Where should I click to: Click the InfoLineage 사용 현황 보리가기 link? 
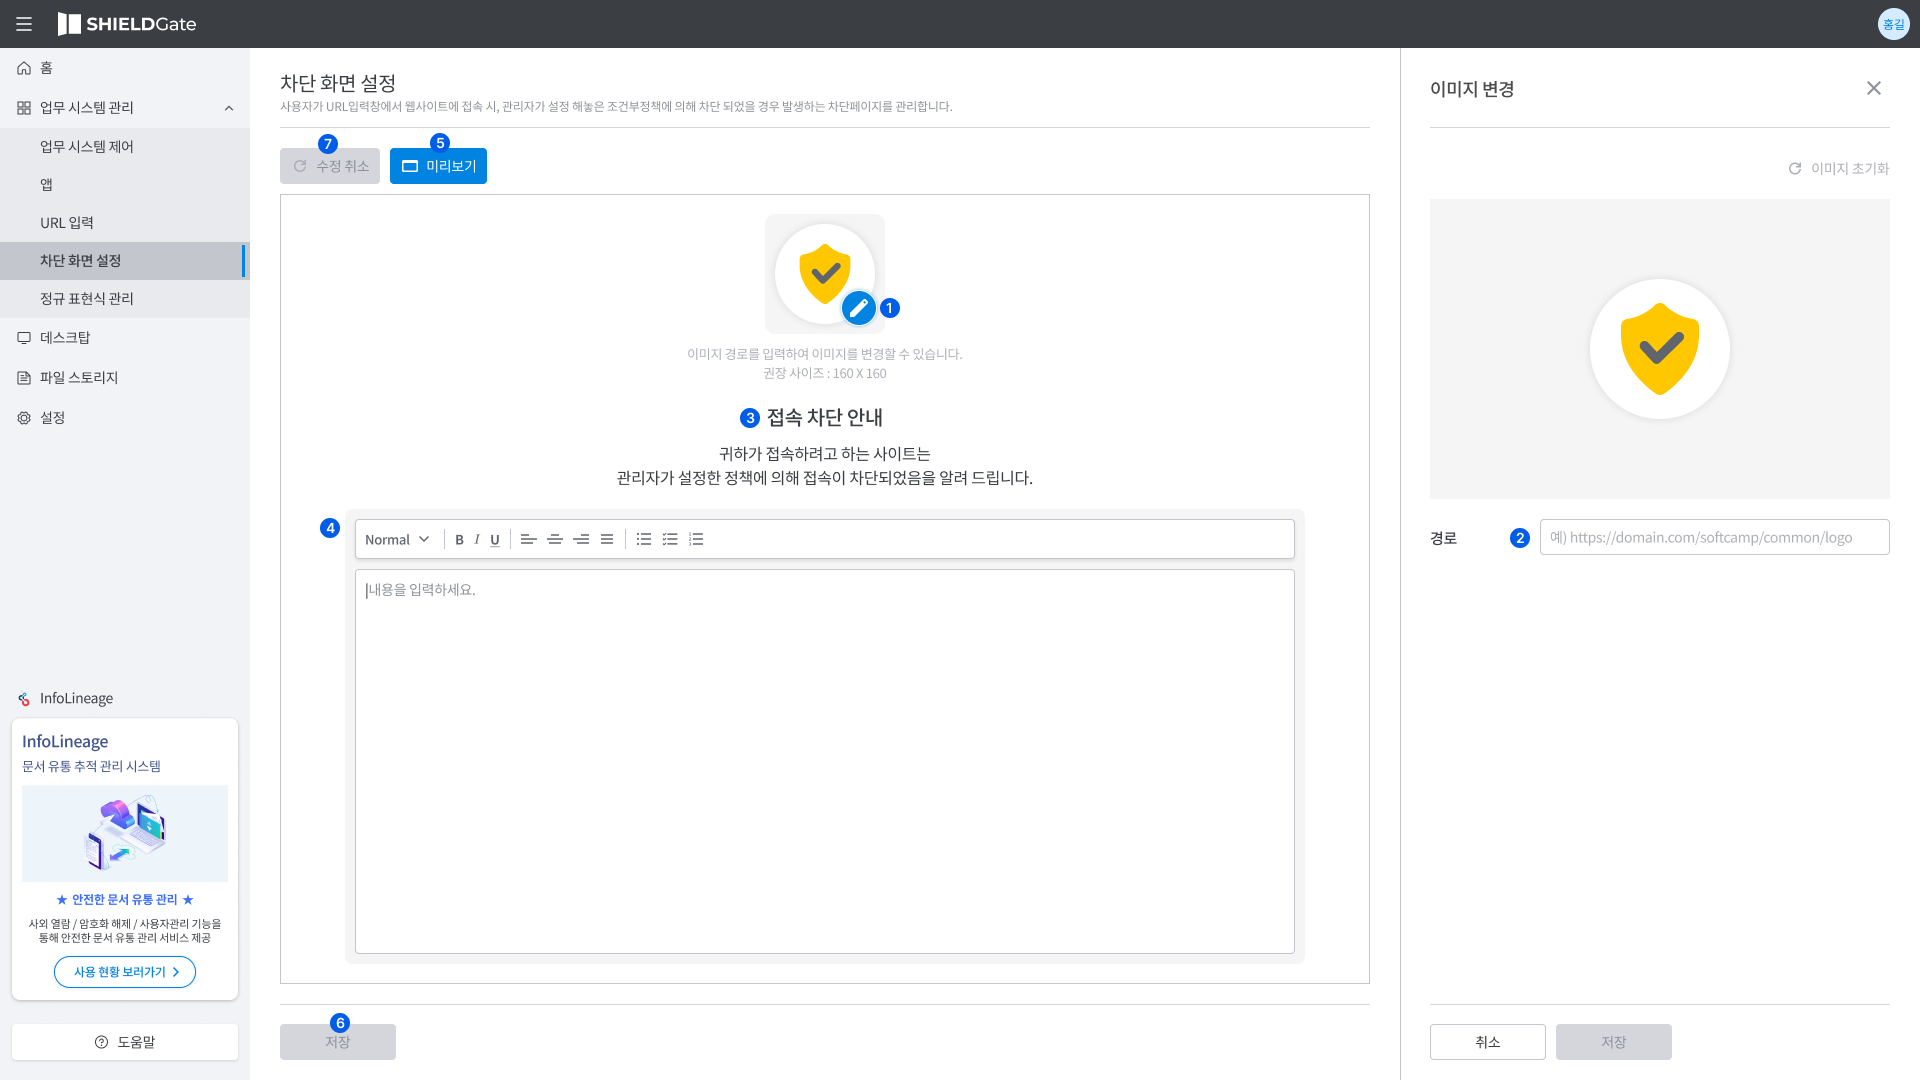[124, 972]
